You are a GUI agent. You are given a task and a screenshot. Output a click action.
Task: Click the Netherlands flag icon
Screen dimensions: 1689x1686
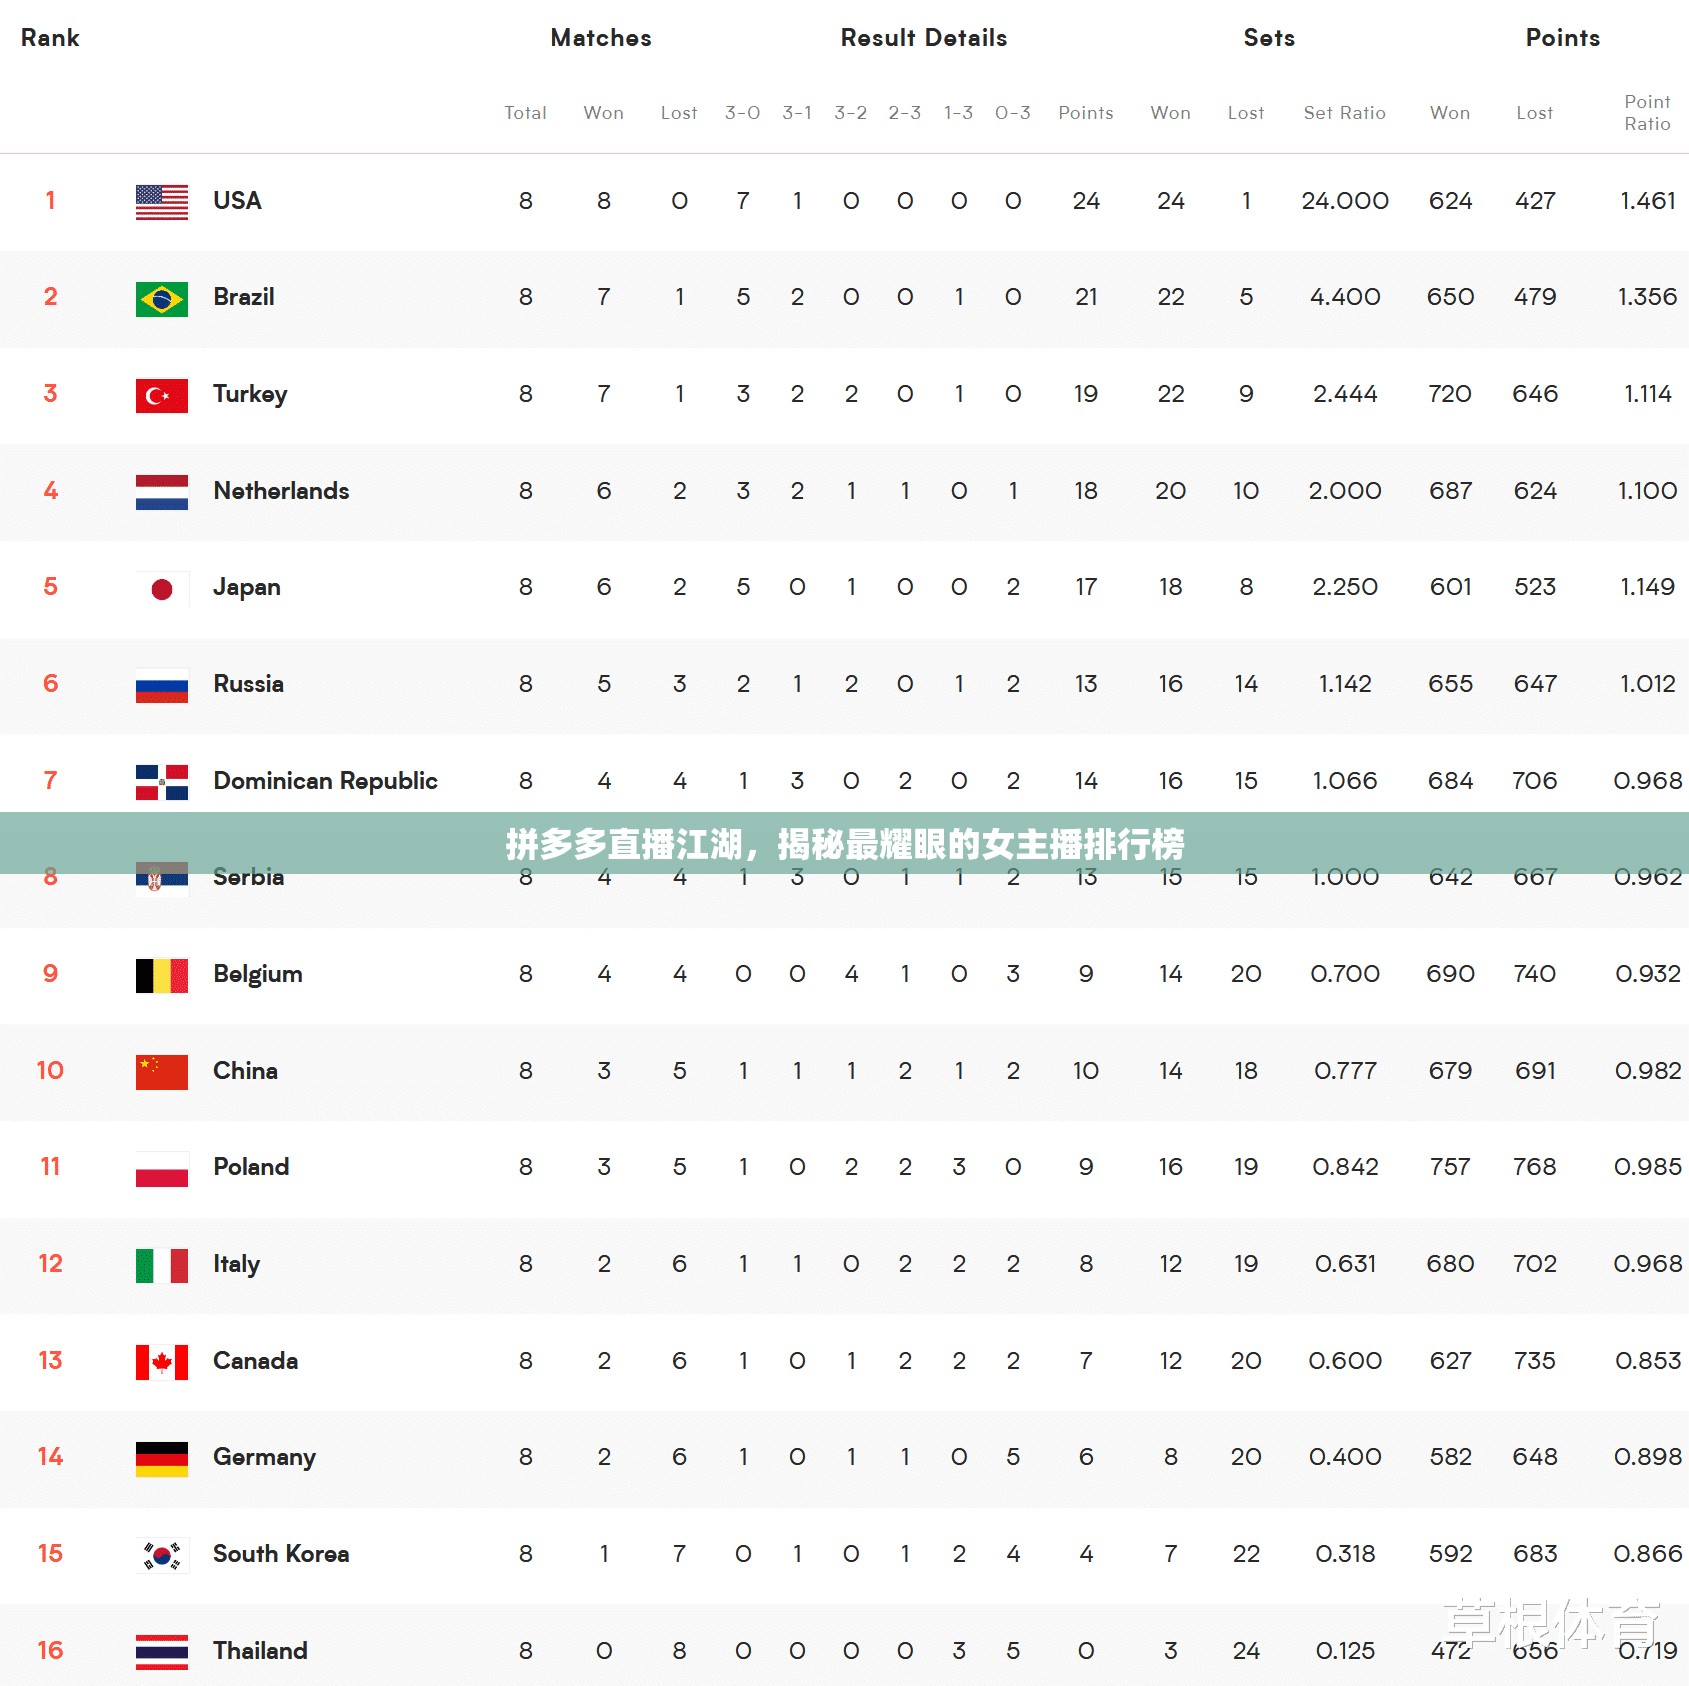pos(162,492)
